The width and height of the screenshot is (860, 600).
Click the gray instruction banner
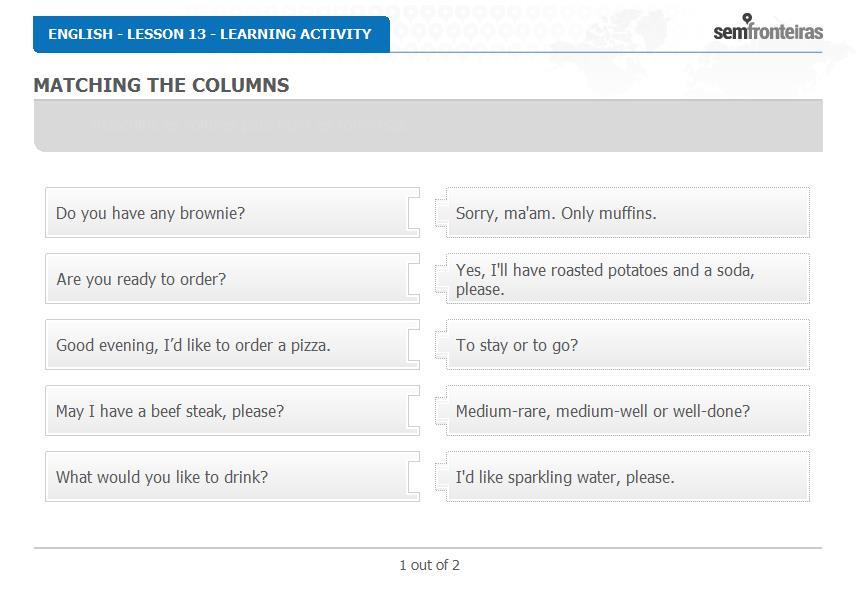point(428,126)
